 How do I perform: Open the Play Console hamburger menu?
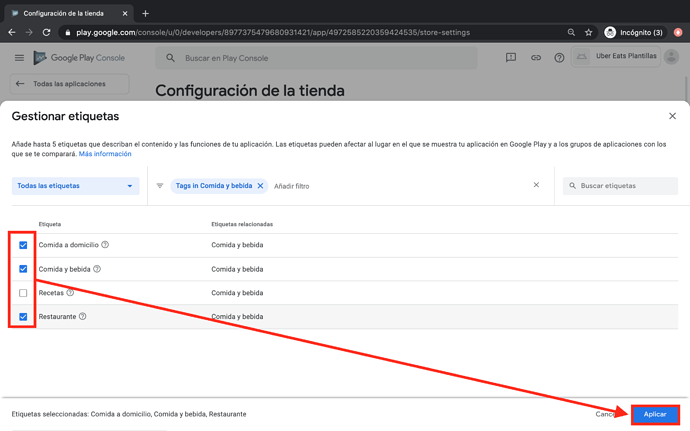coord(19,58)
